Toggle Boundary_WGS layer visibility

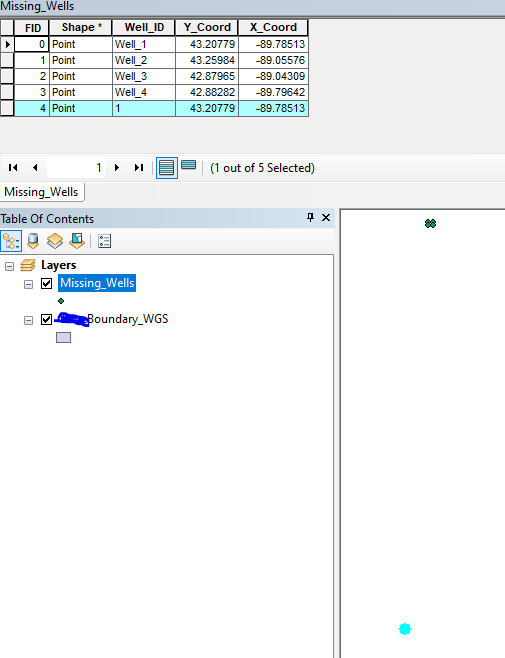click(x=47, y=319)
